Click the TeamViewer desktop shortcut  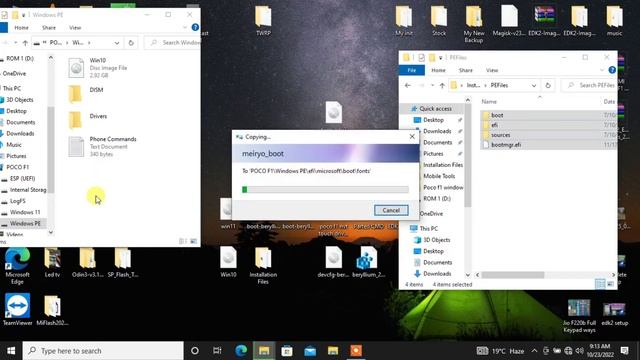[x=18, y=309]
